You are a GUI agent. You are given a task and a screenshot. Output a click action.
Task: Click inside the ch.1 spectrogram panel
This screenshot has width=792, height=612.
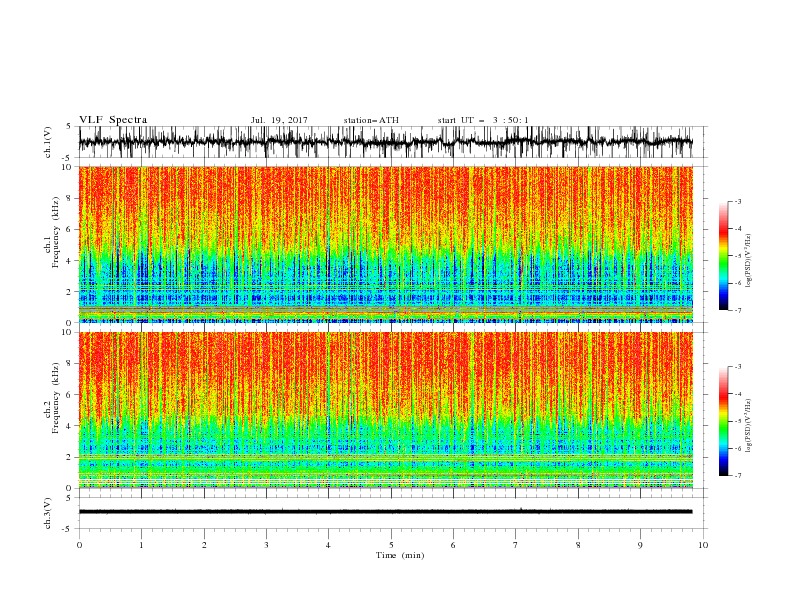click(x=385, y=244)
